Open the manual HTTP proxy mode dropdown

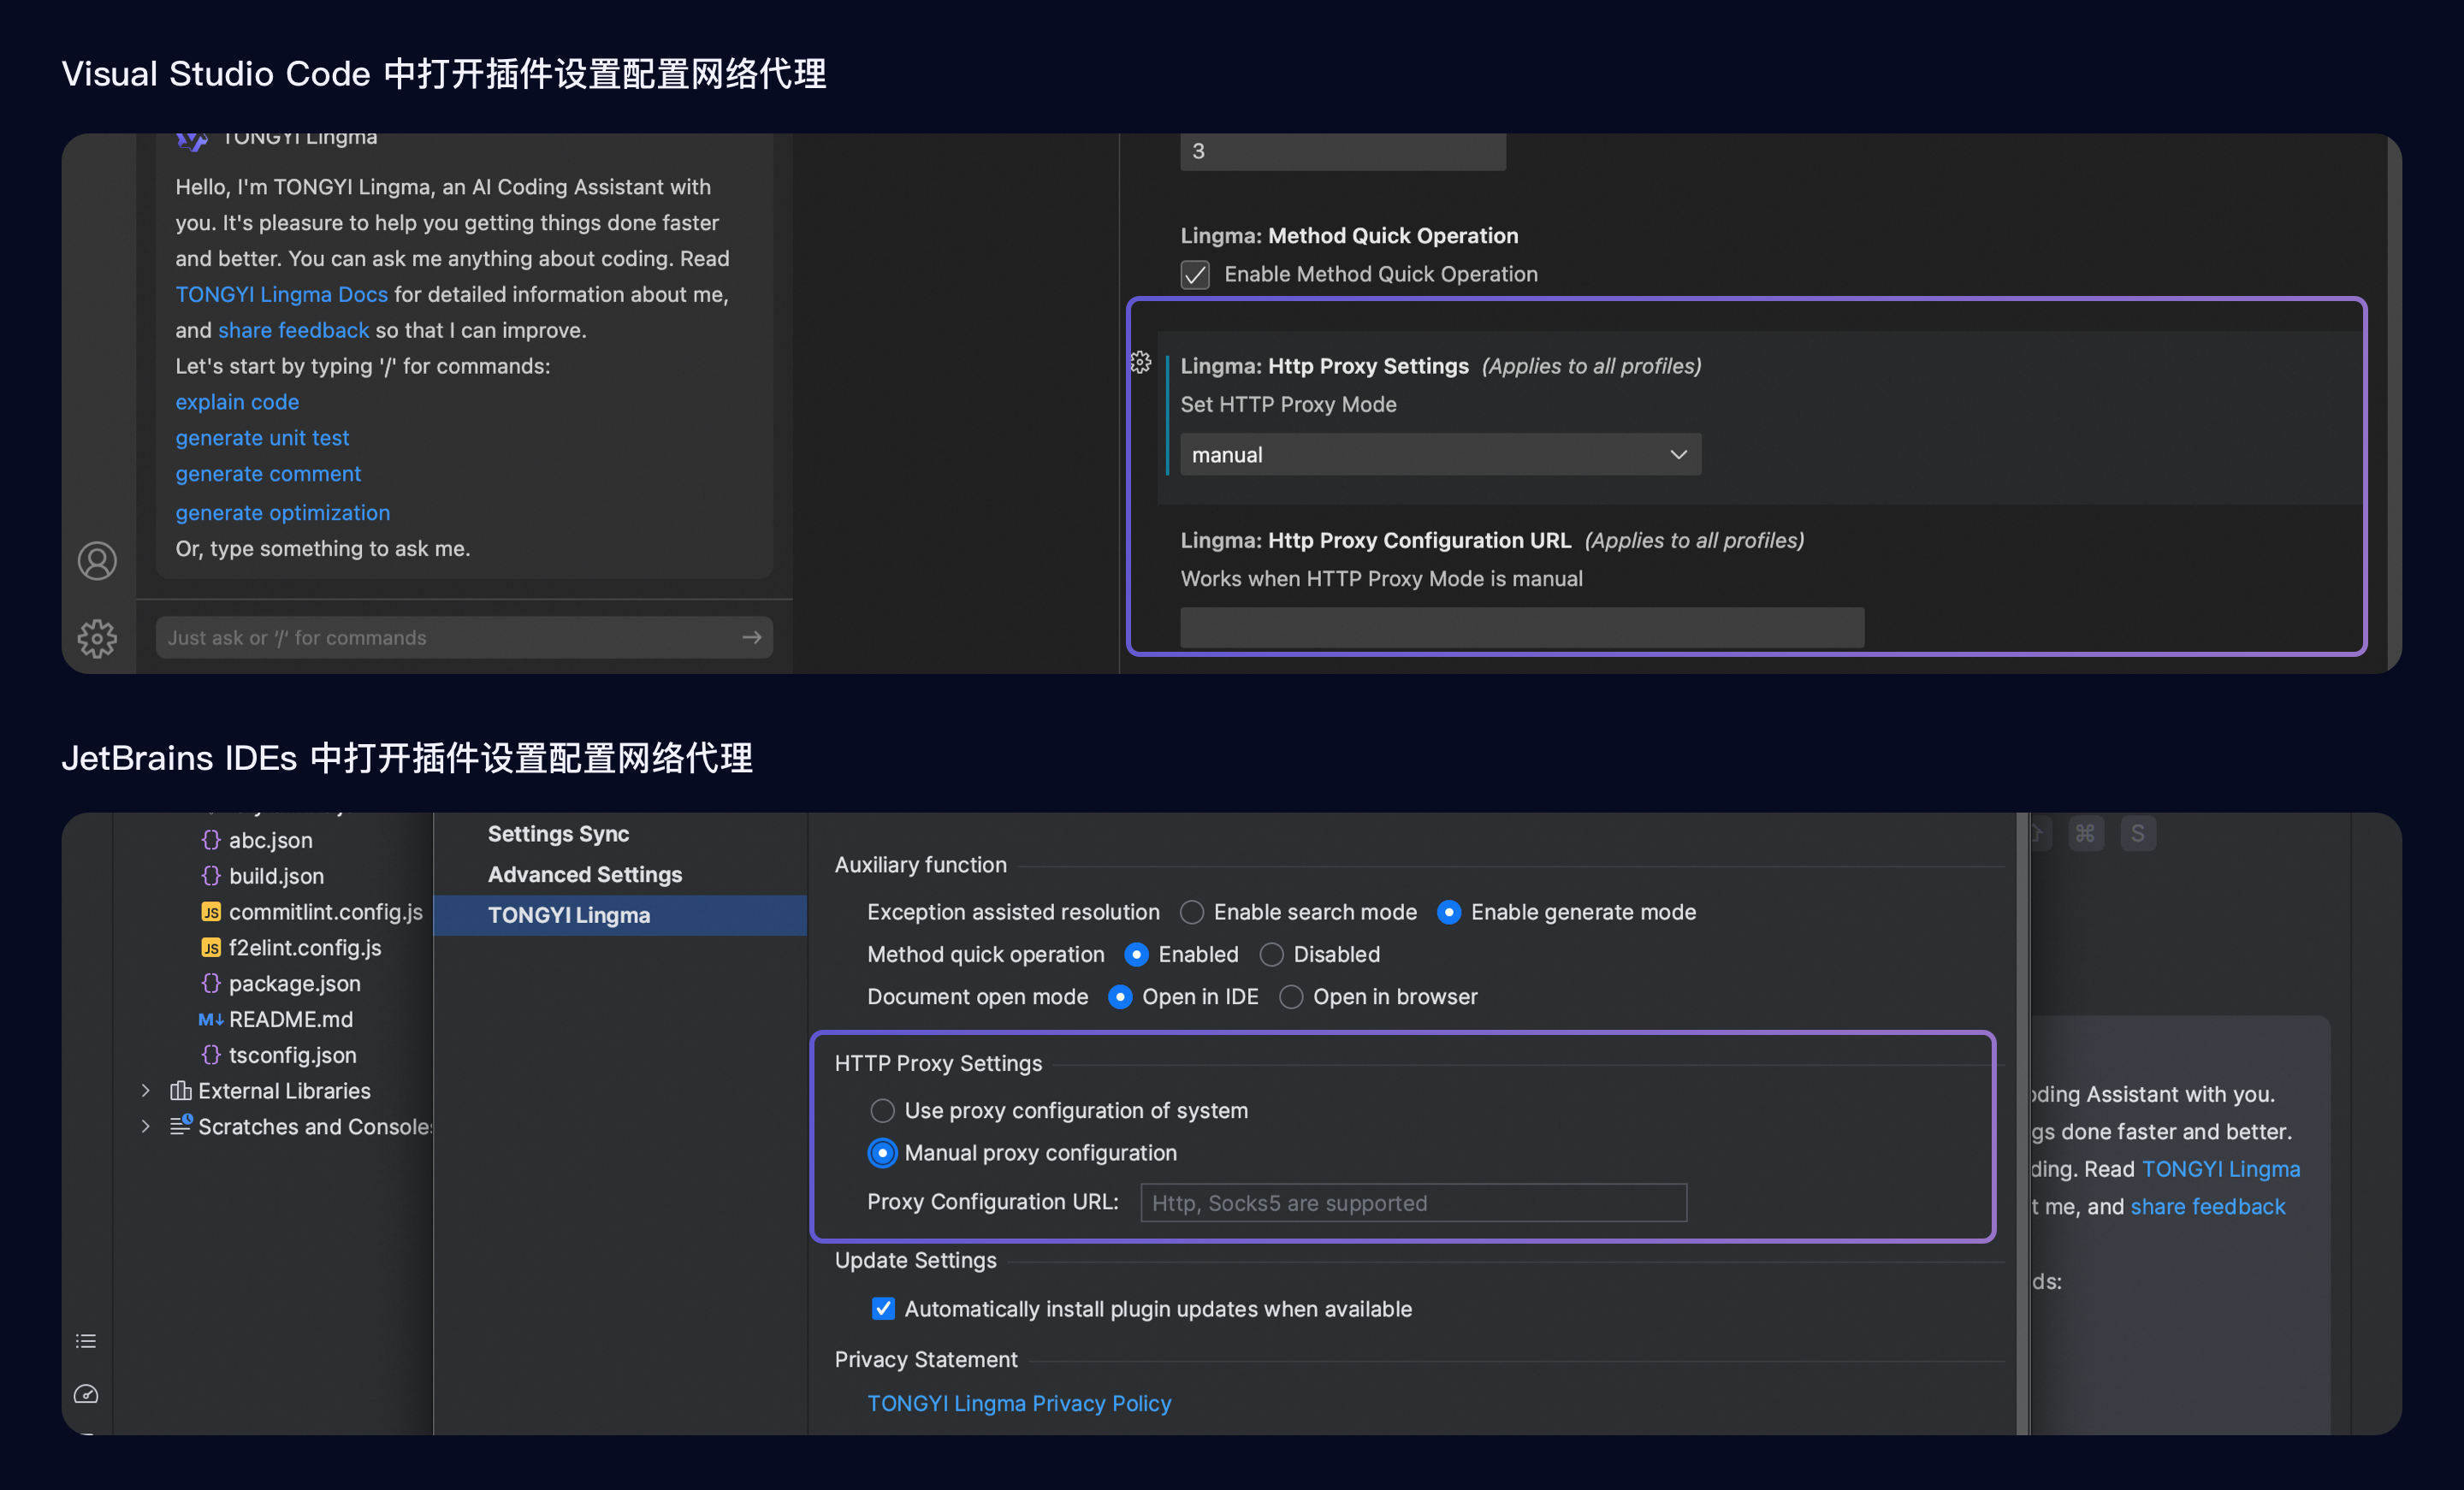point(1440,455)
